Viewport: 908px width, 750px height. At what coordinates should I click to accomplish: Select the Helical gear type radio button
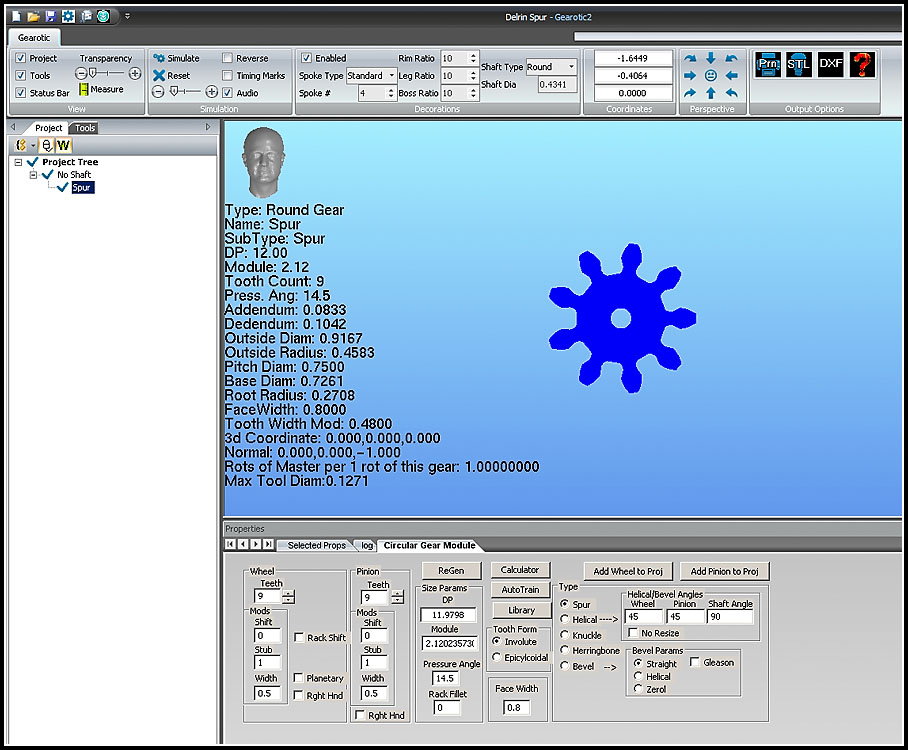click(x=565, y=620)
